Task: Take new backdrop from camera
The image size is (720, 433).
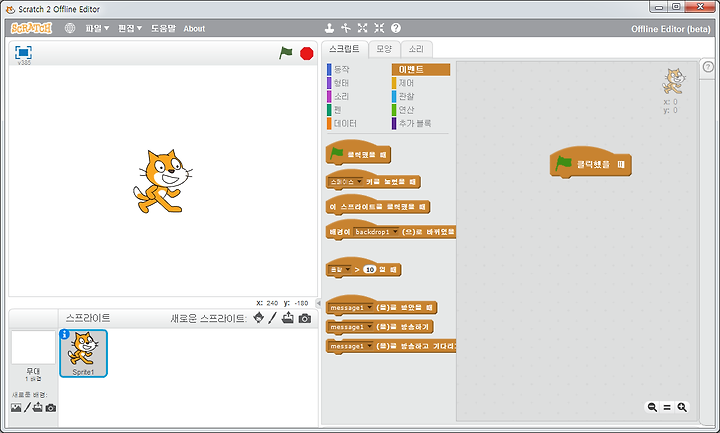Action: click(x=51, y=408)
